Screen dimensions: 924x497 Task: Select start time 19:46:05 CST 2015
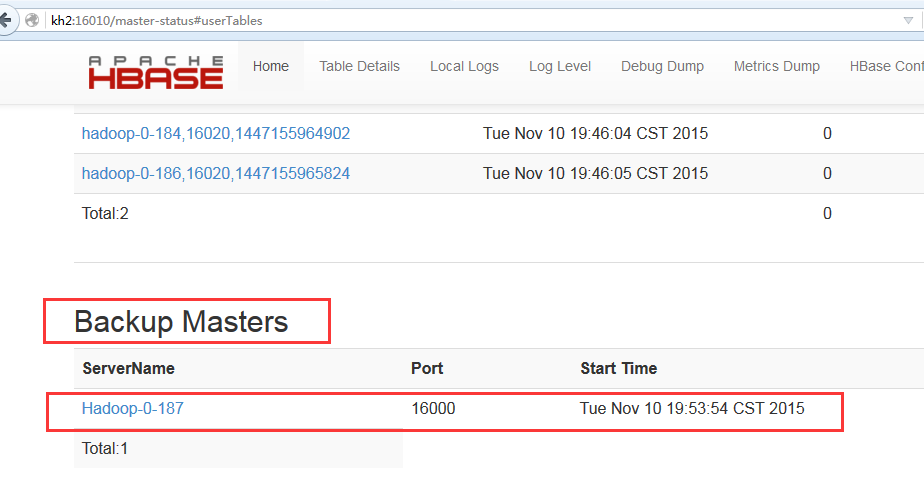[595, 173]
